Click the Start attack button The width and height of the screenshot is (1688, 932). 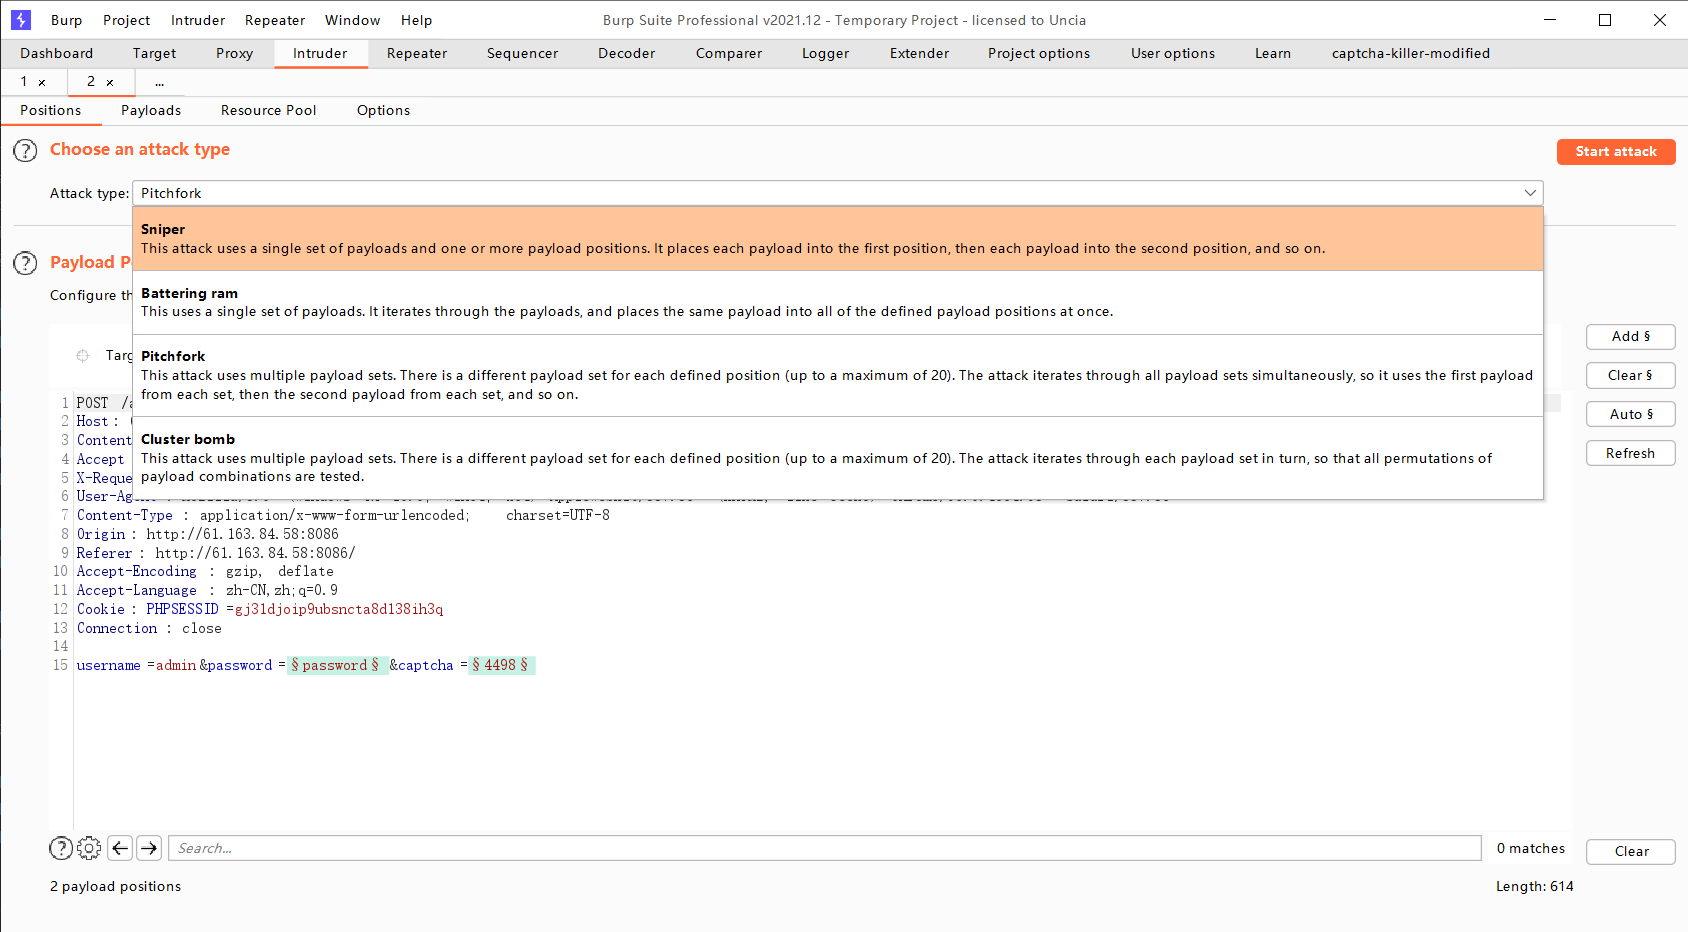pyautogui.click(x=1616, y=151)
